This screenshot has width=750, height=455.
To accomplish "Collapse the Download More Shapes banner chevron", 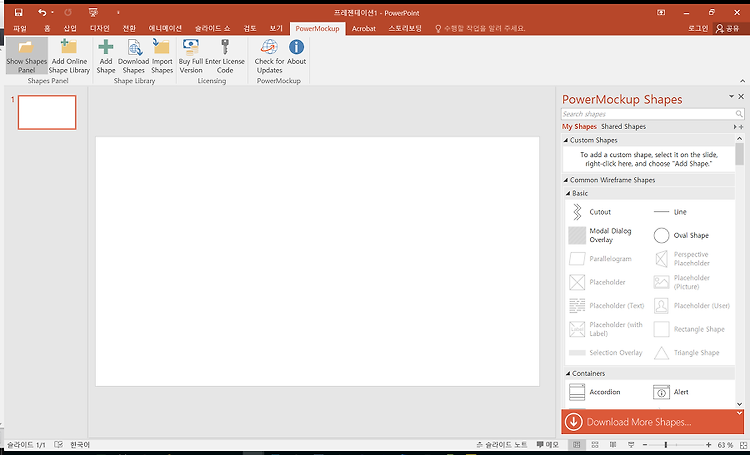I will coord(739,412).
